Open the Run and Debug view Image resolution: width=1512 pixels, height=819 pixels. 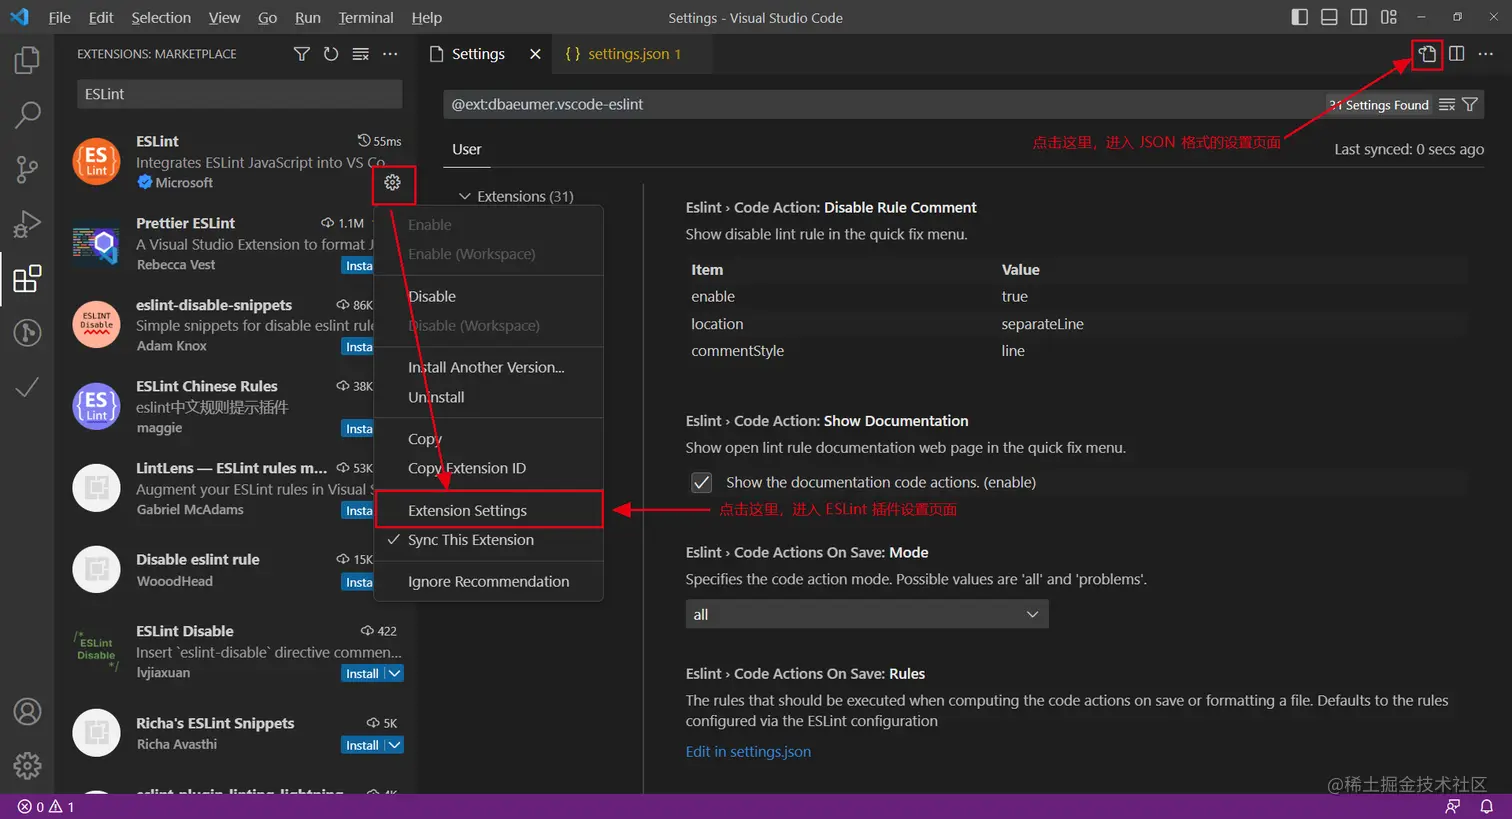pyautogui.click(x=27, y=224)
